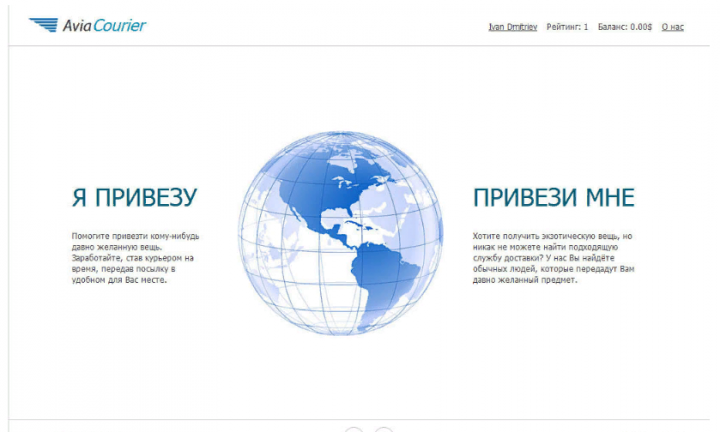Open the "О нас" link
720x432 pixels.
pos(672,27)
